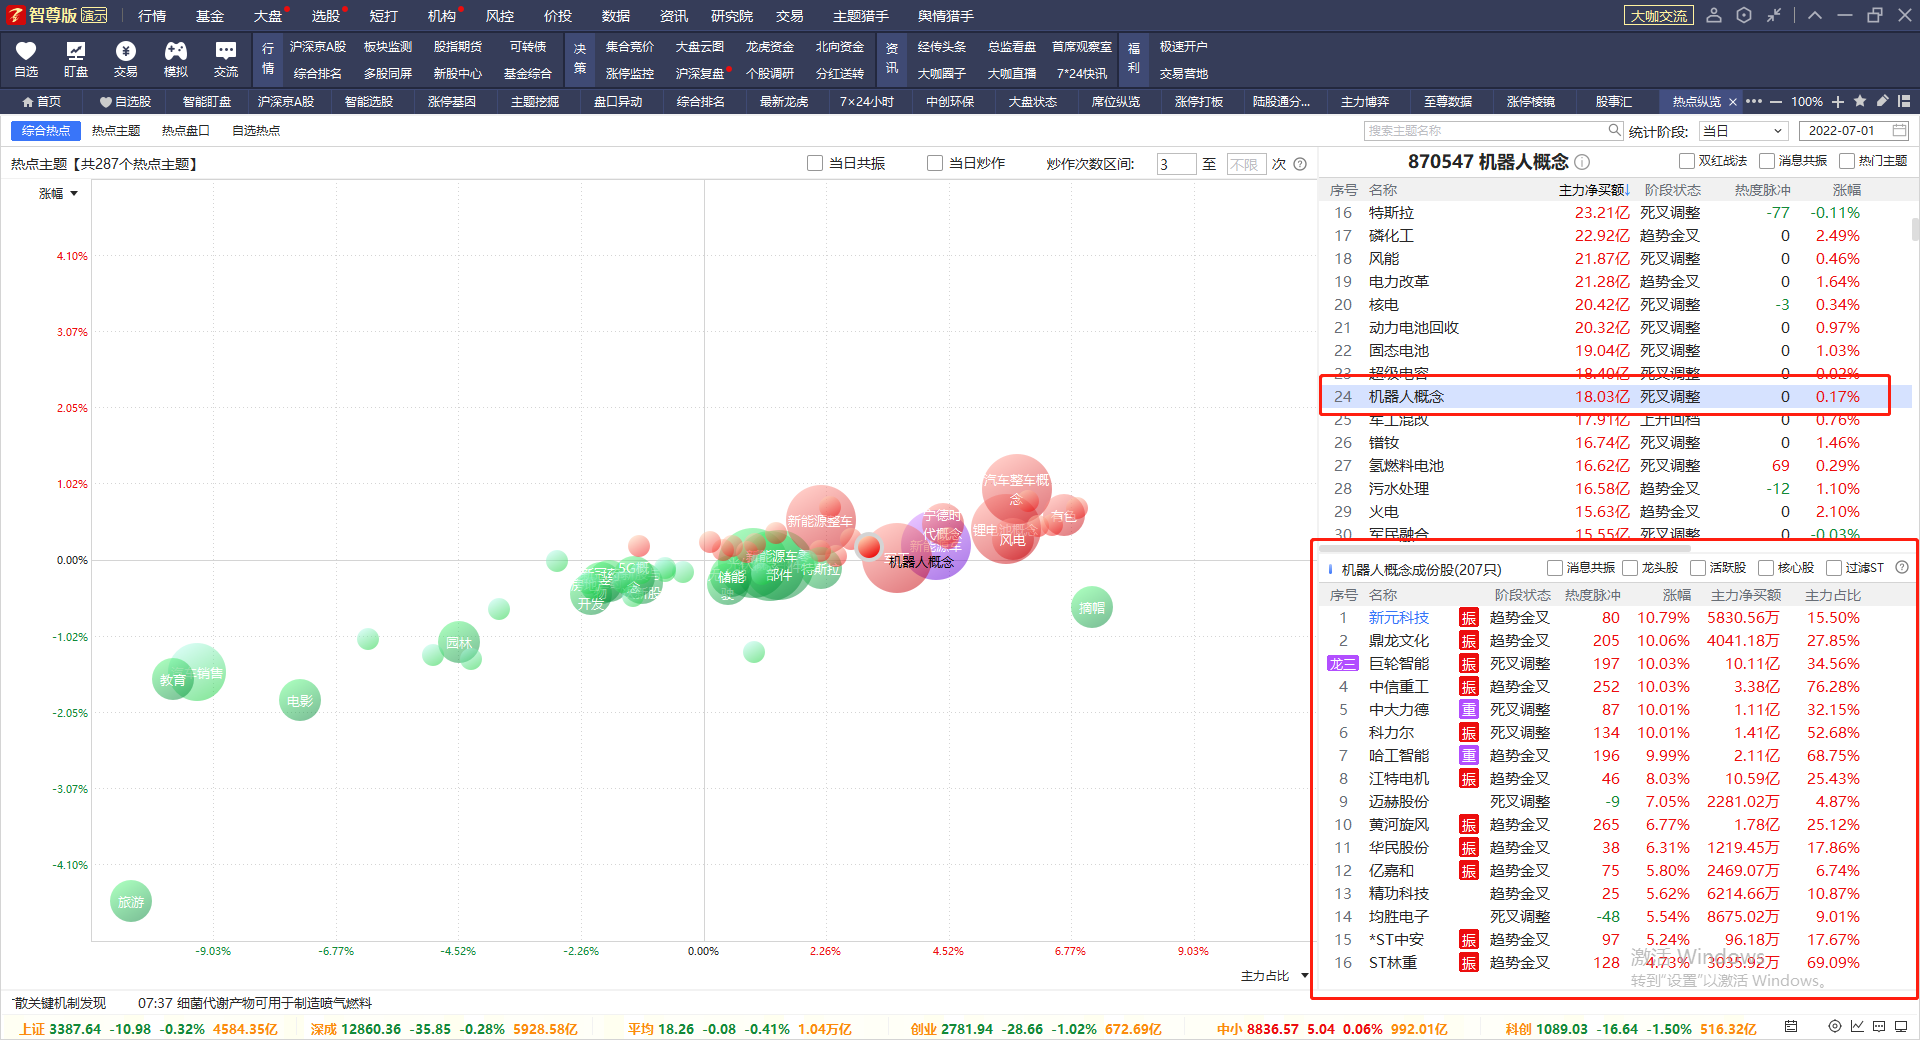This screenshot has width=1920, height=1040.
Task: Open the 行情 menu
Action: (x=152, y=16)
